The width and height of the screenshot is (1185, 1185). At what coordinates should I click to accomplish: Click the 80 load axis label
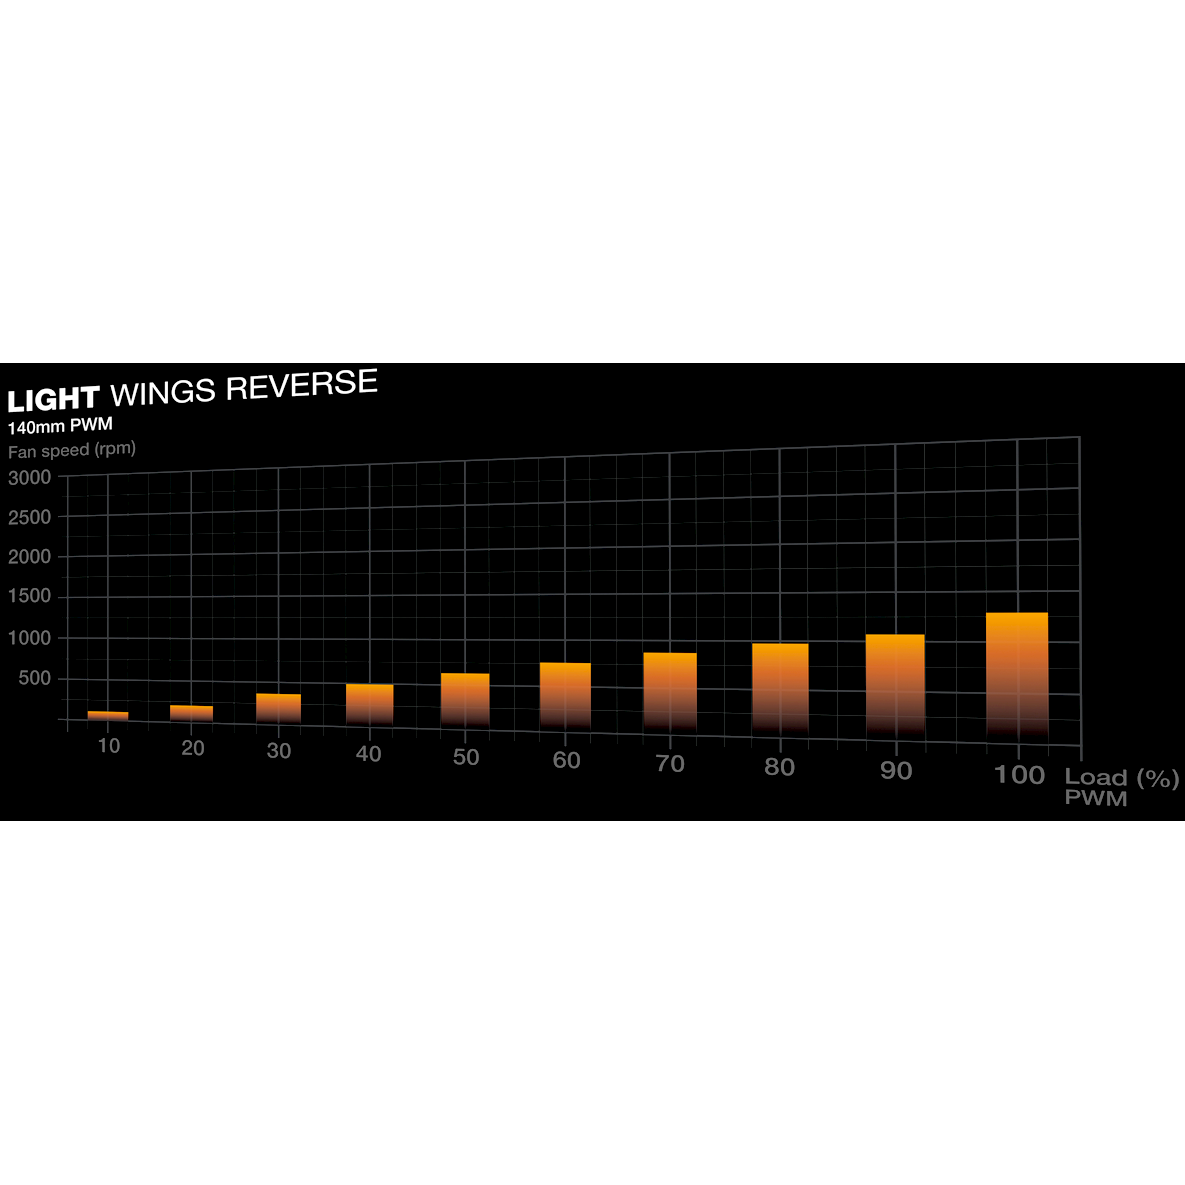(x=780, y=767)
